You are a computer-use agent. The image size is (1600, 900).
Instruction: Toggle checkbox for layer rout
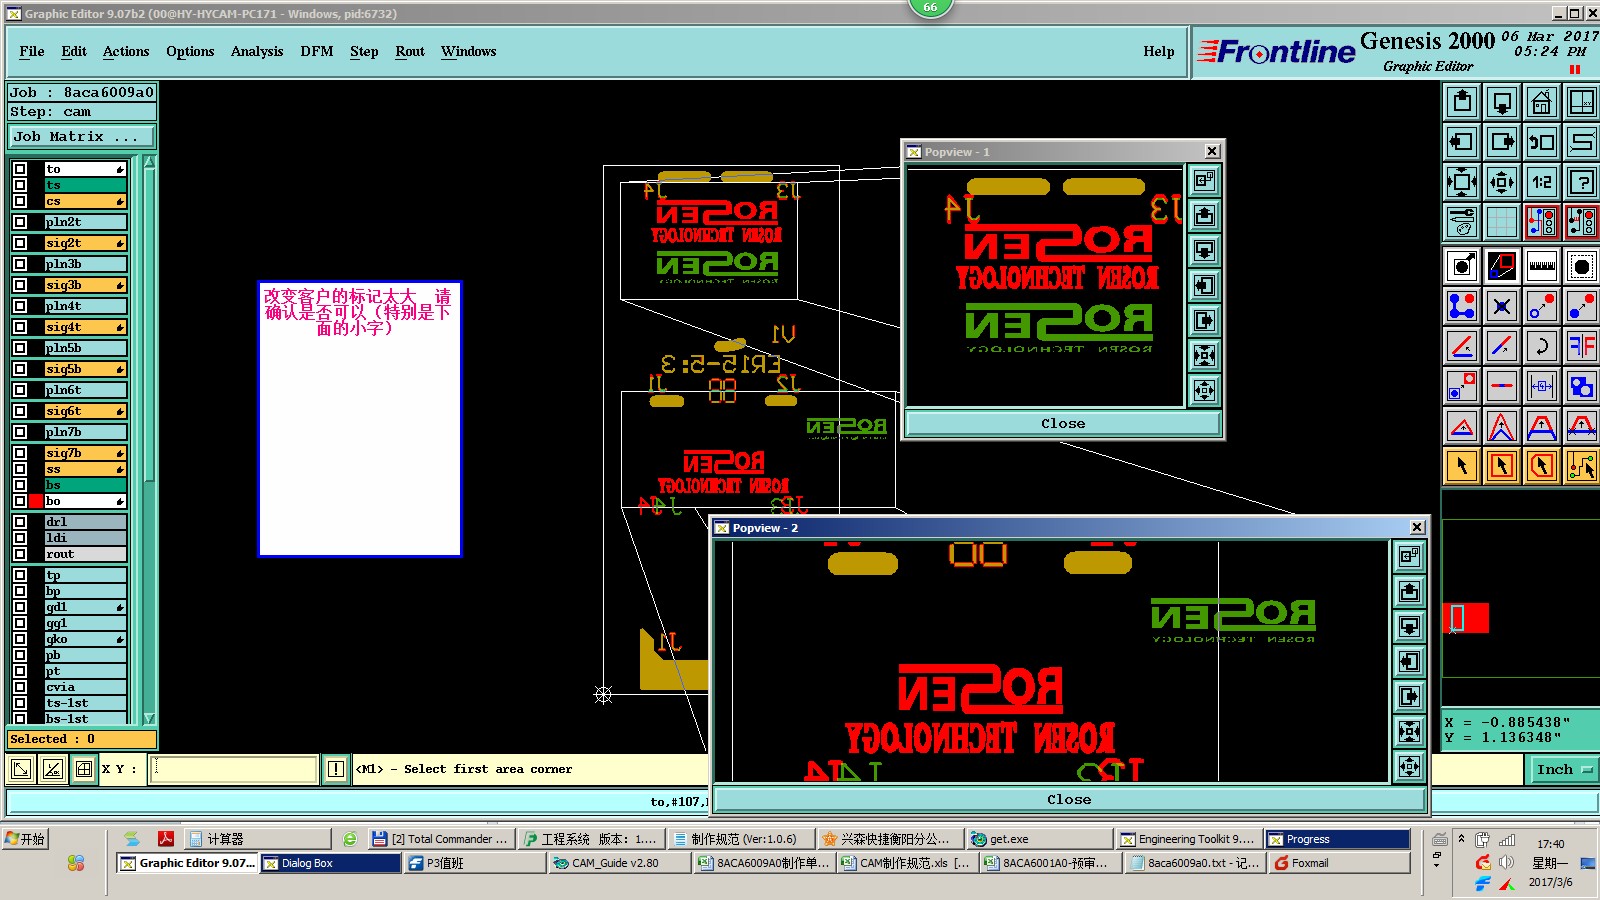pos(20,554)
